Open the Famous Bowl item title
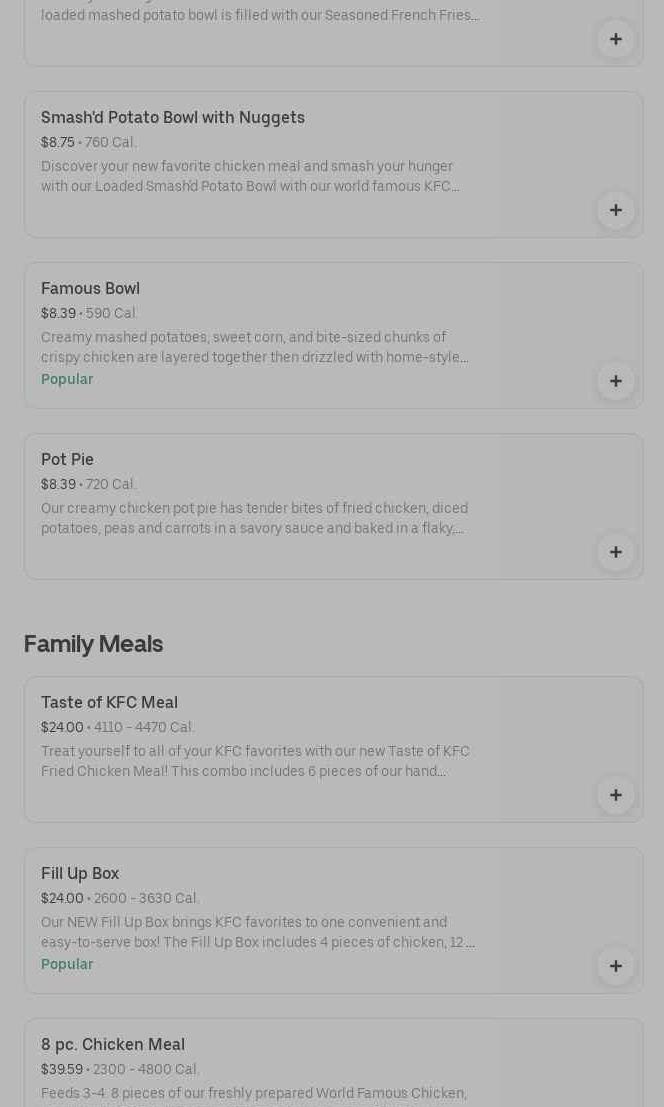 (x=90, y=288)
